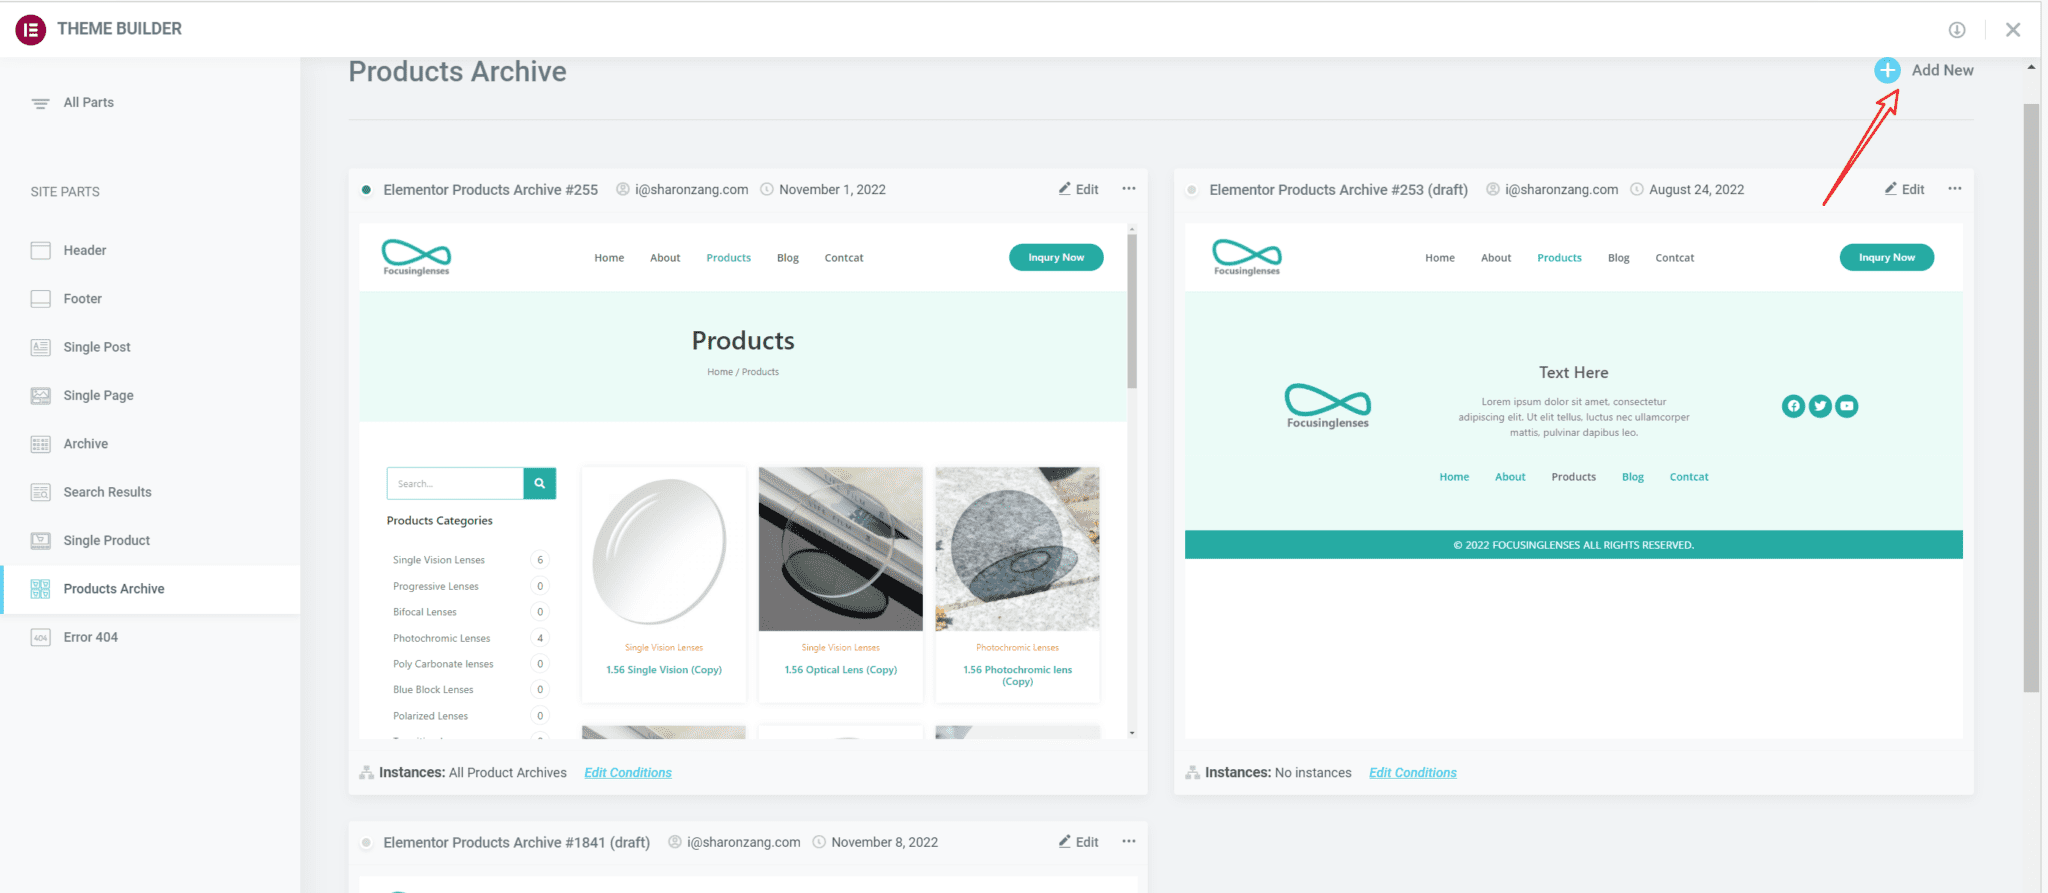Click the search magnifier button in preview
Screen dimensions: 2048x893
coord(539,484)
